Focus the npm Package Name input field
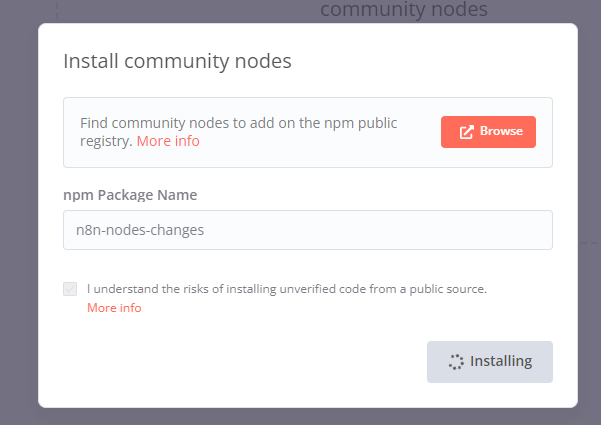 click(307, 230)
